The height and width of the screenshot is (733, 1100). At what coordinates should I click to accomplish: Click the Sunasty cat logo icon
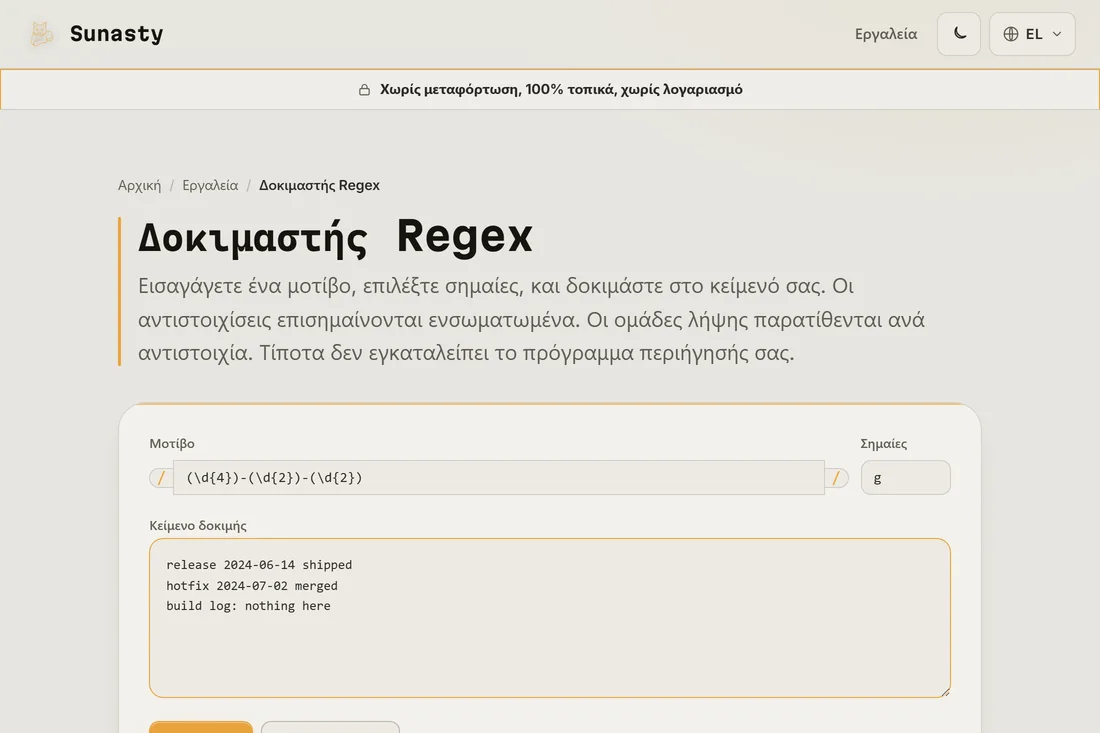click(41, 34)
